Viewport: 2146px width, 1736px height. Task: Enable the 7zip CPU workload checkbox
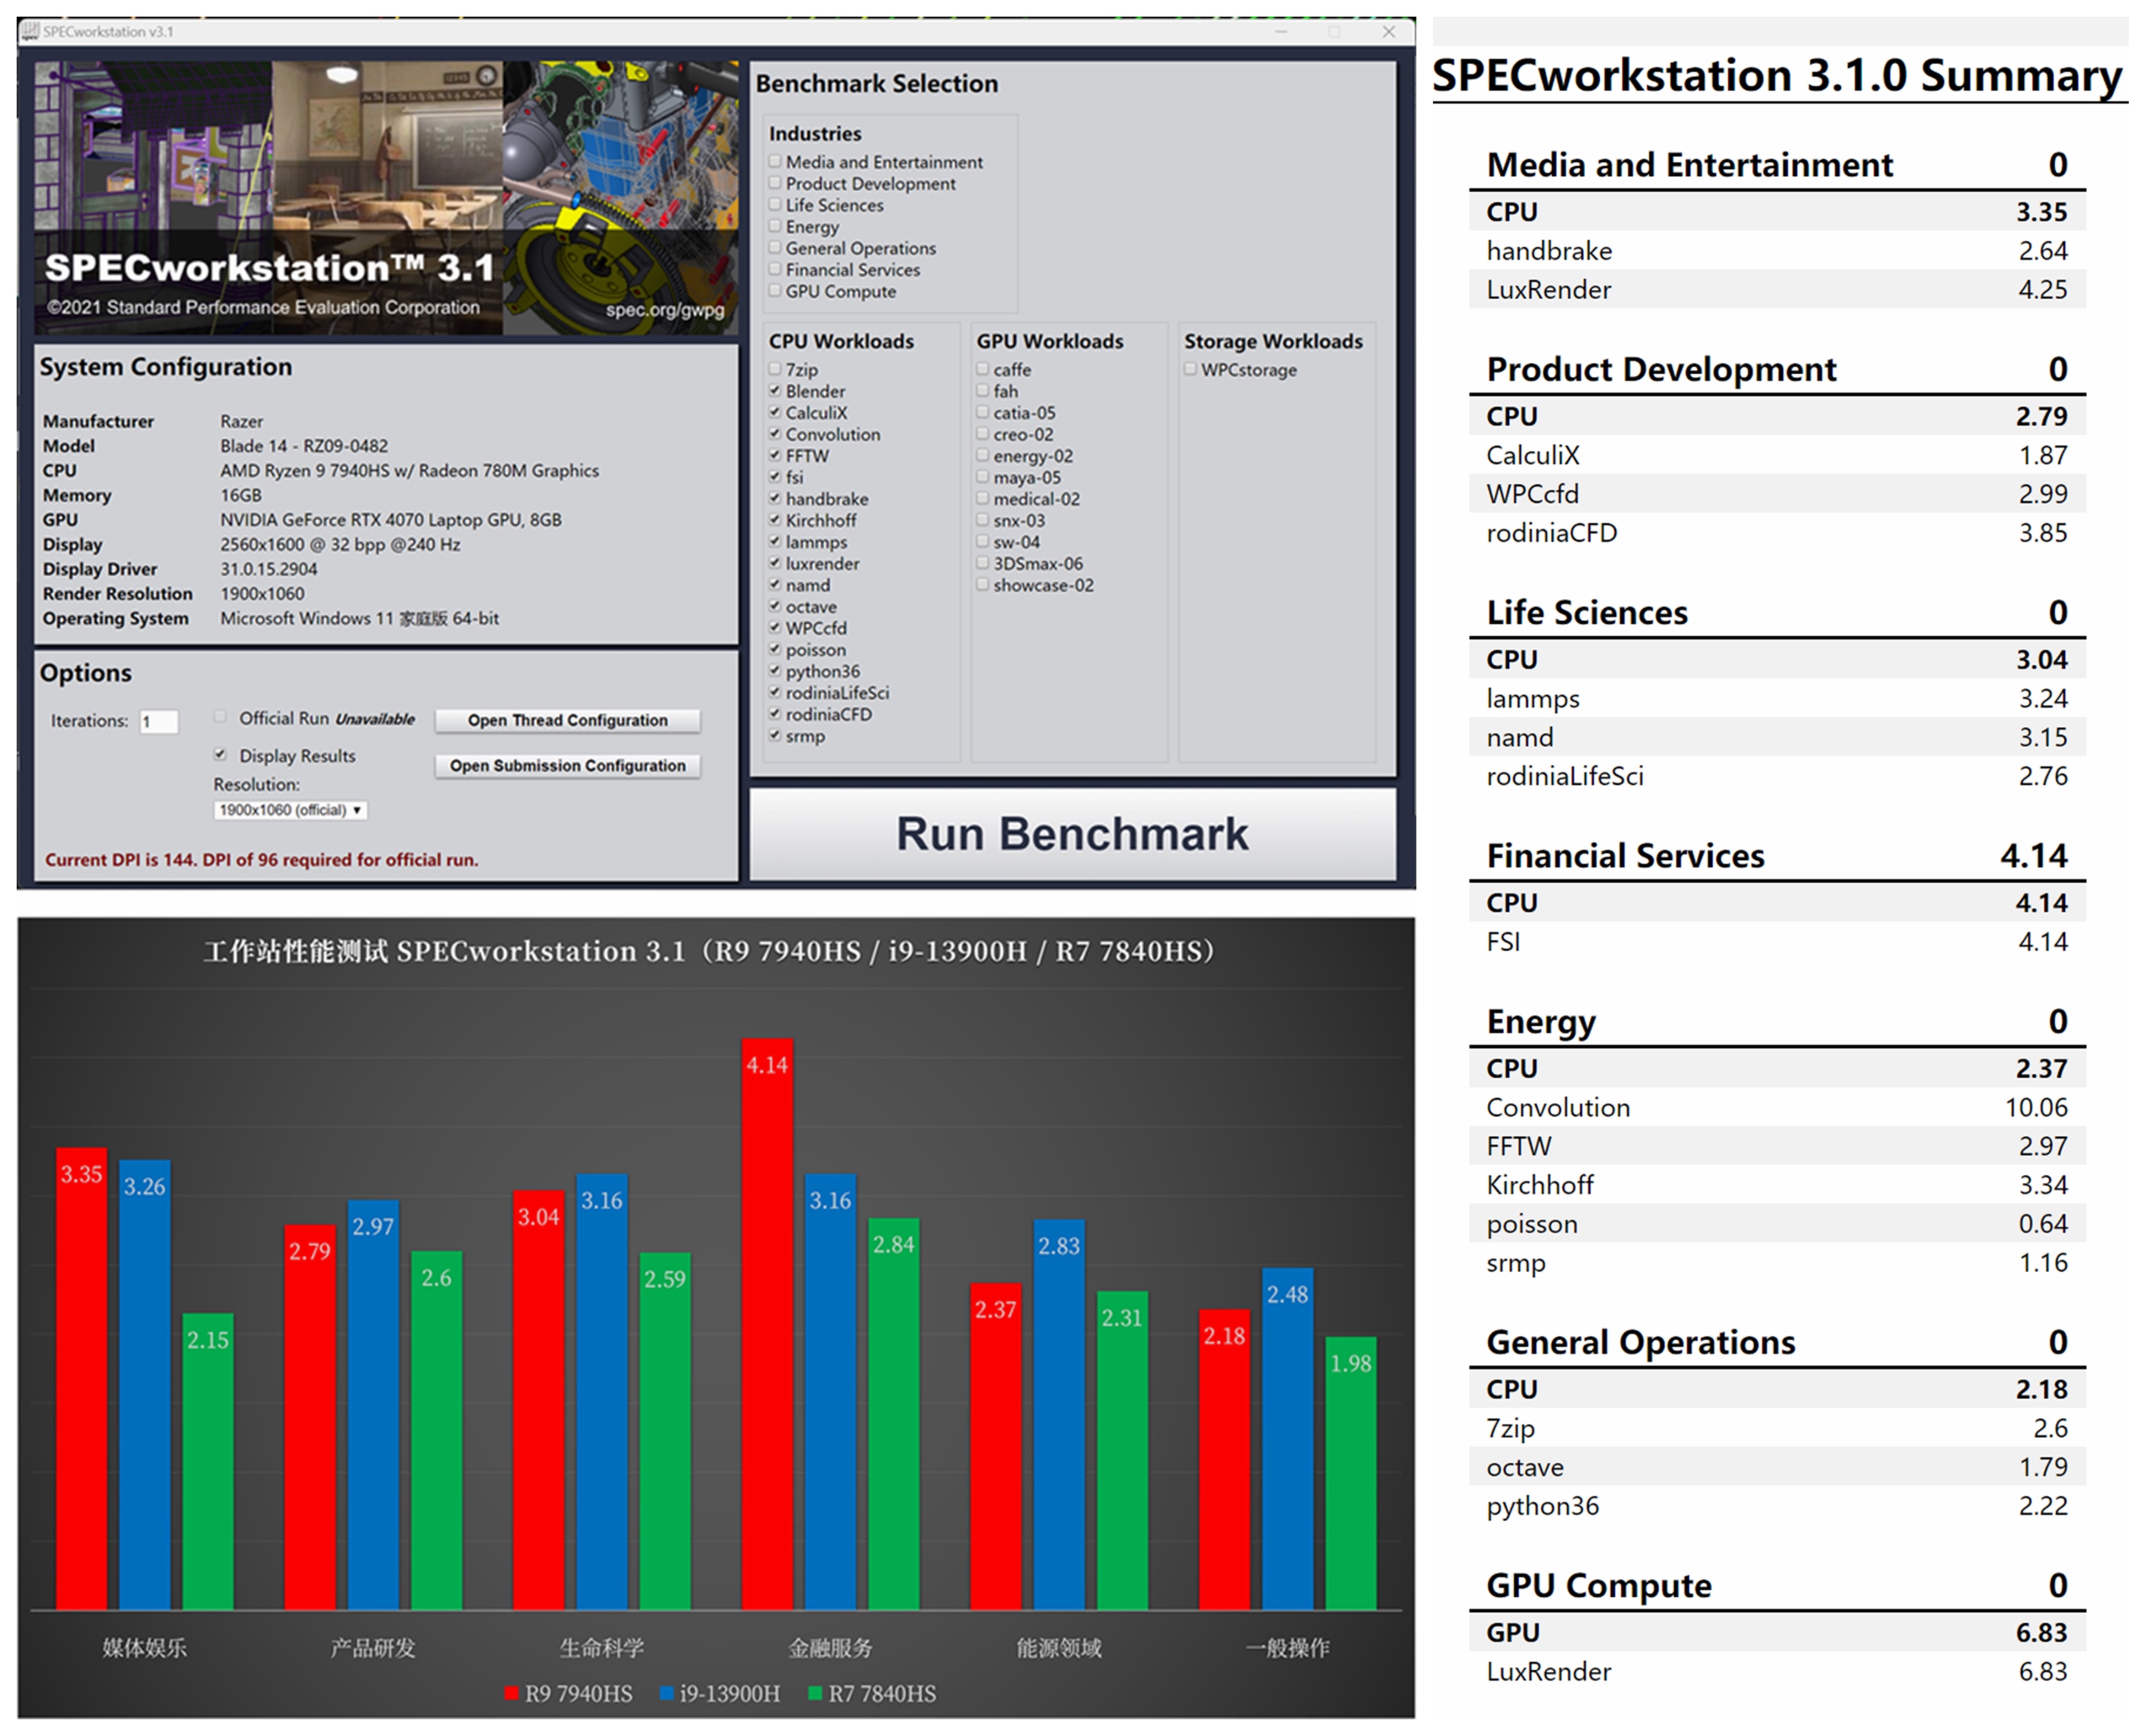pos(775,369)
